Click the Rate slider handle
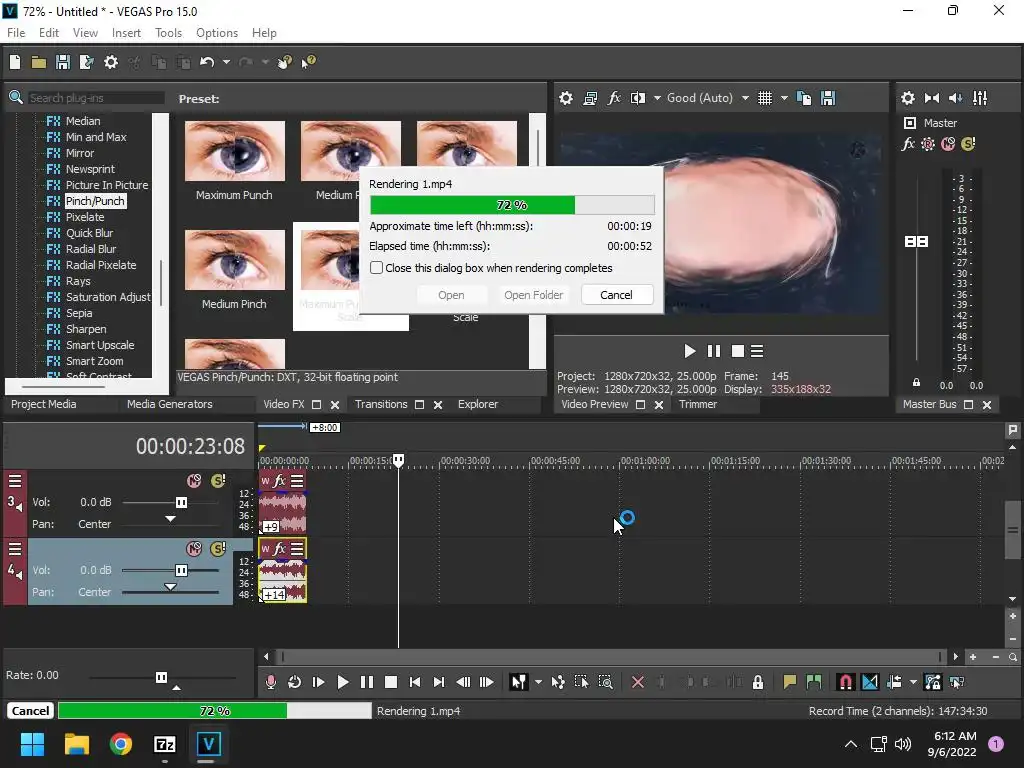1024x768 pixels. tap(161, 677)
